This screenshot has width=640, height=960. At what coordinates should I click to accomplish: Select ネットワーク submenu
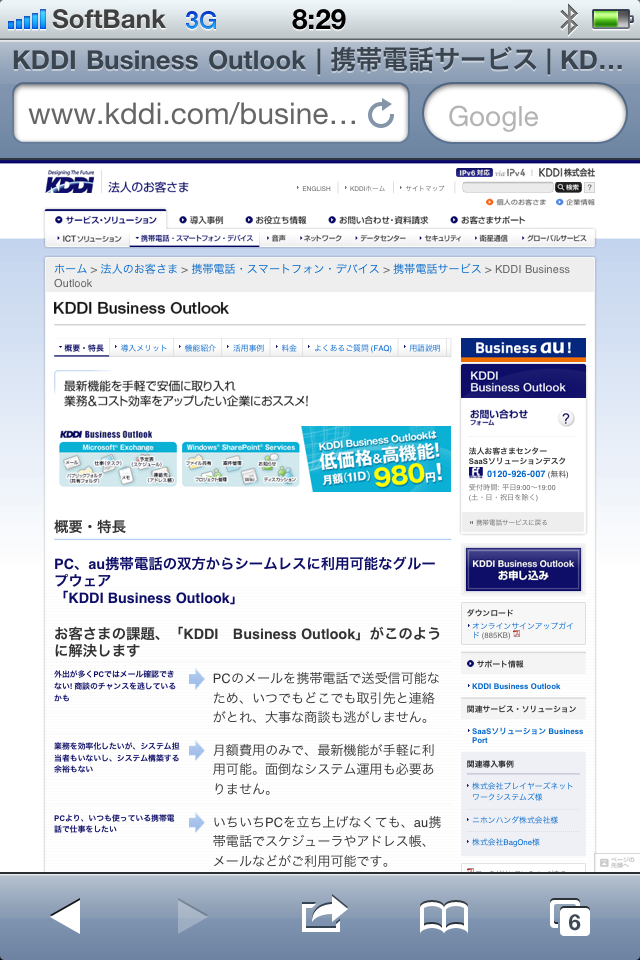tap(321, 238)
